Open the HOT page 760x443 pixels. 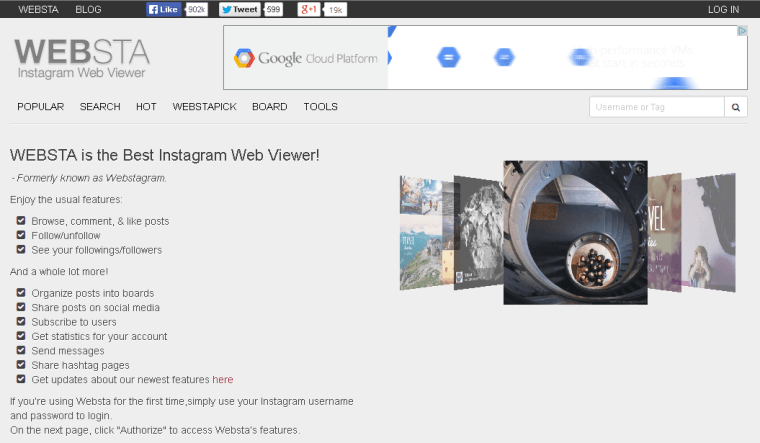click(x=146, y=107)
